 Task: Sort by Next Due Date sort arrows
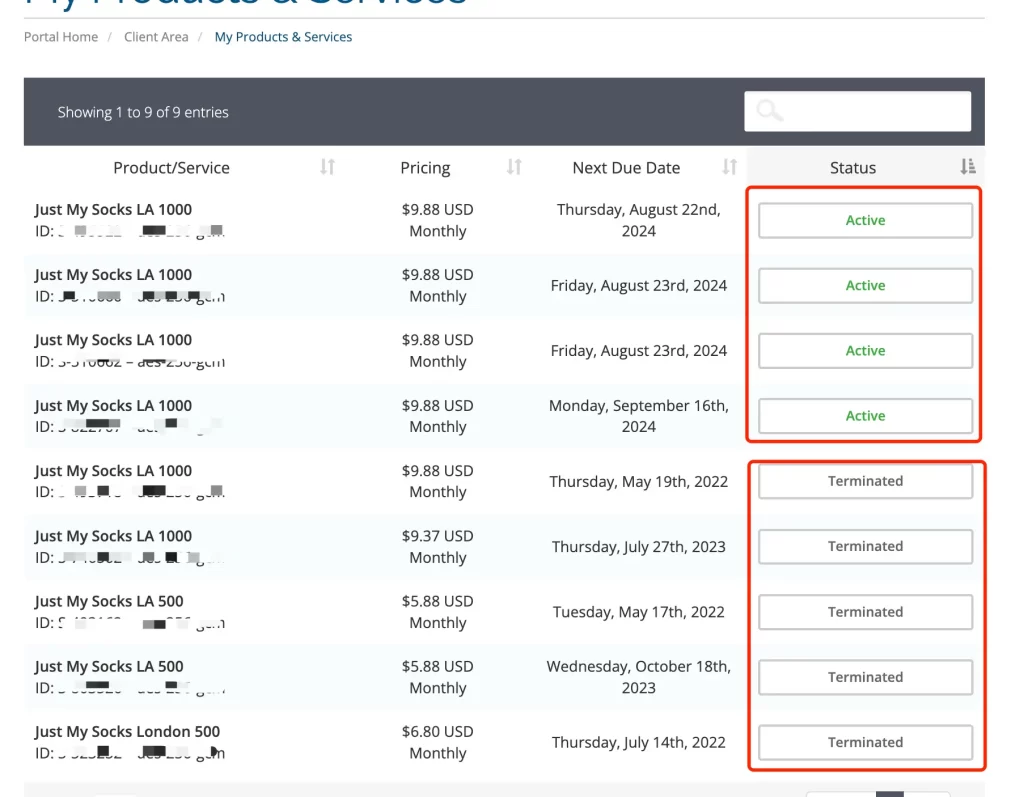pos(729,167)
